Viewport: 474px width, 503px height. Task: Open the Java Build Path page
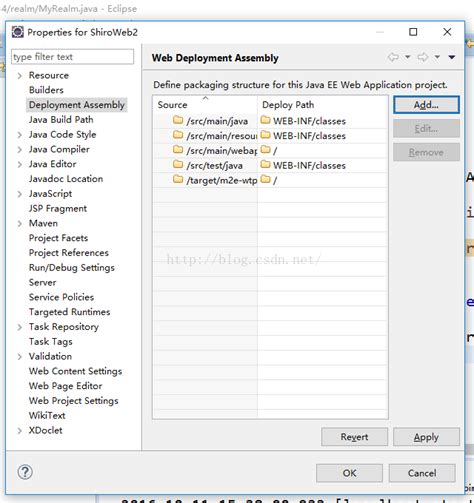pyautogui.click(x=61, y=120)
